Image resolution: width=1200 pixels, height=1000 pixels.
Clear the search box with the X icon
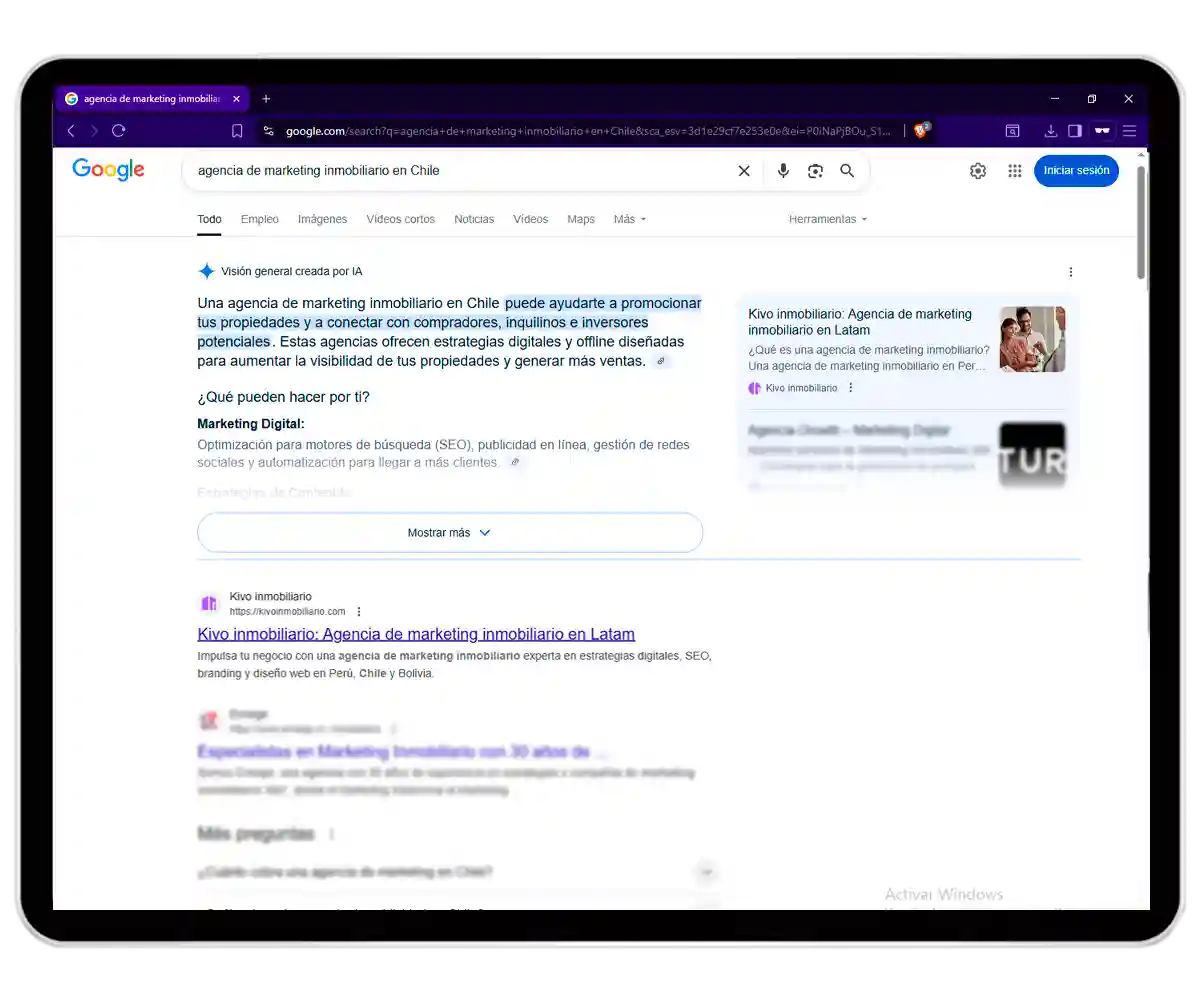(x=744, y=171)
